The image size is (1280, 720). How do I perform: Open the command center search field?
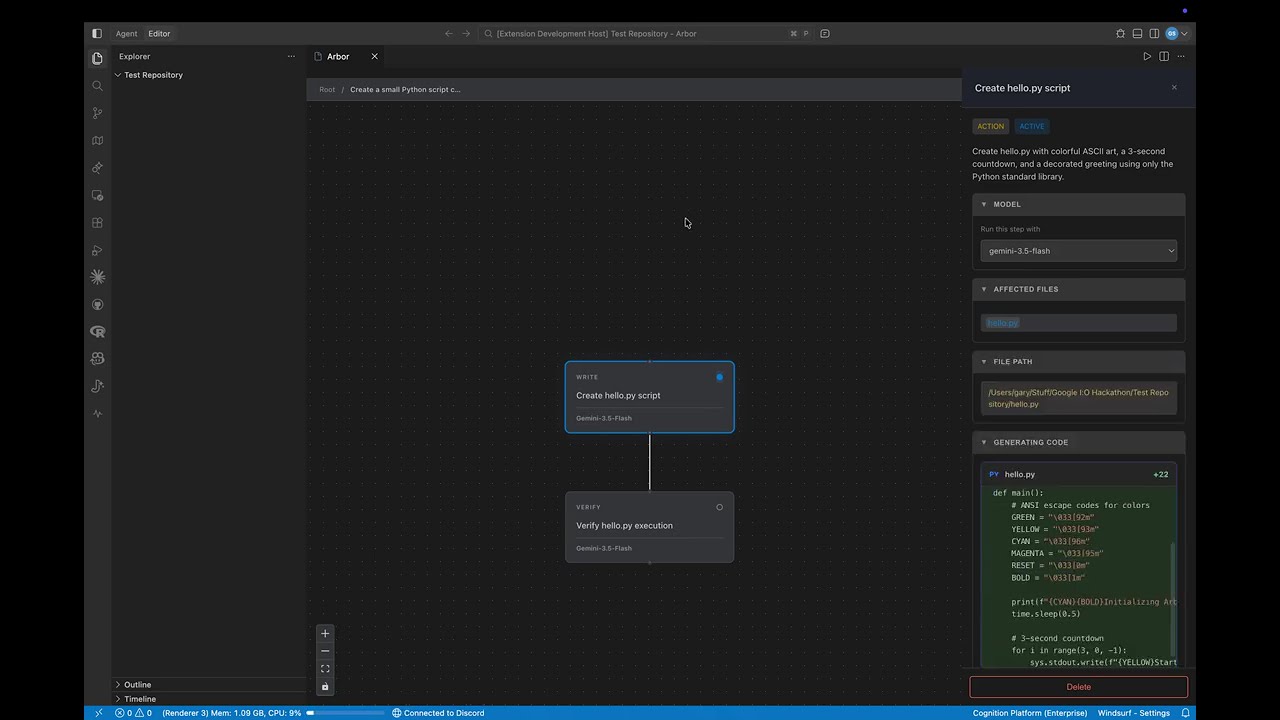645,33
